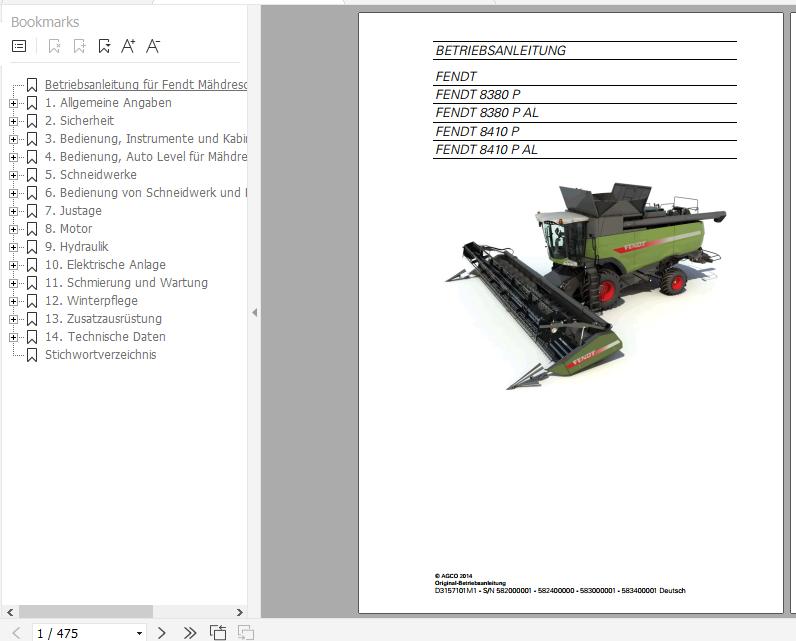Expand 13. Zusatzausrüstung bookmark
The height and width of the screenshot is (641, 796).
point(13,319)
